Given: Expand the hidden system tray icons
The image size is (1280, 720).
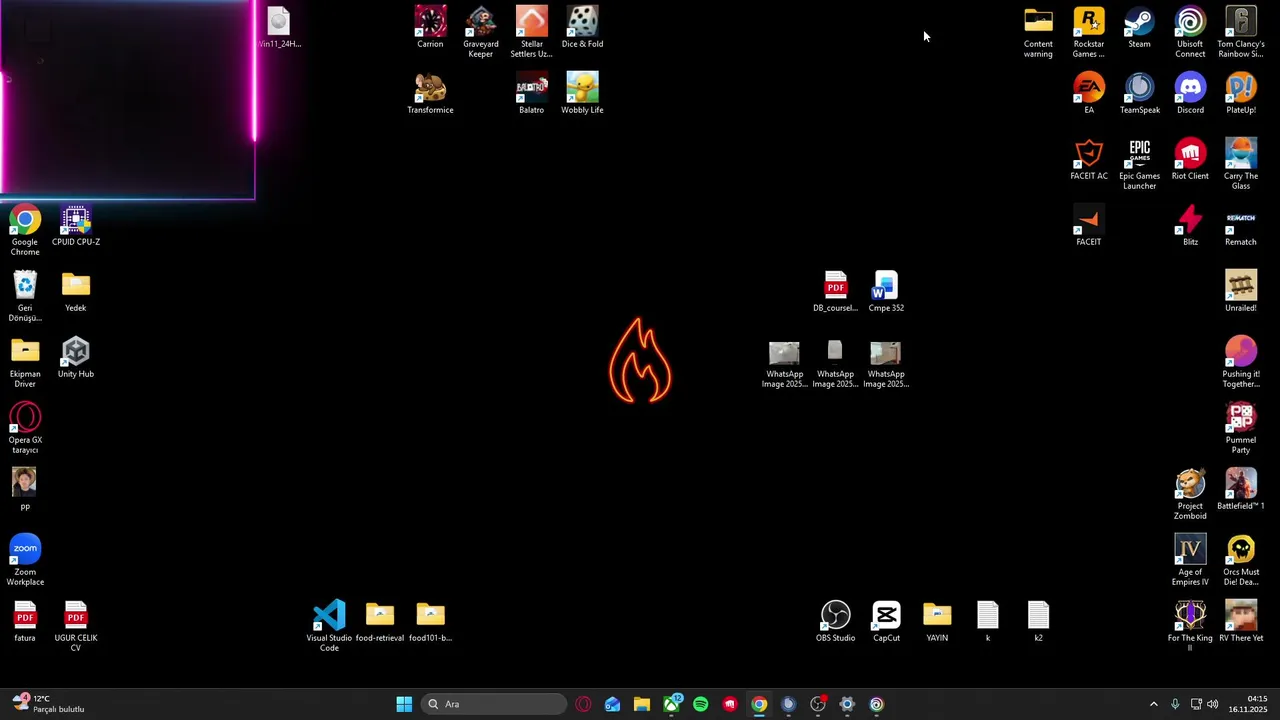Looking at the screenshot, I should 1153,704.
